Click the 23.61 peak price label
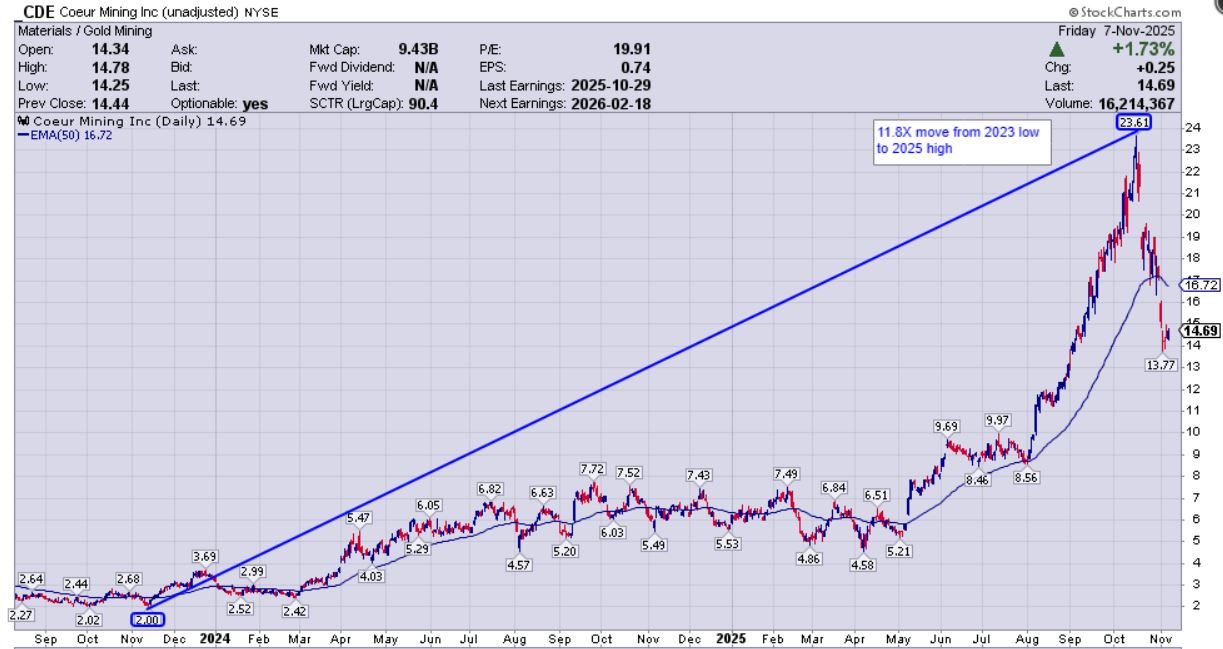Viewport: 1223px width, 649px height. 1133,123
